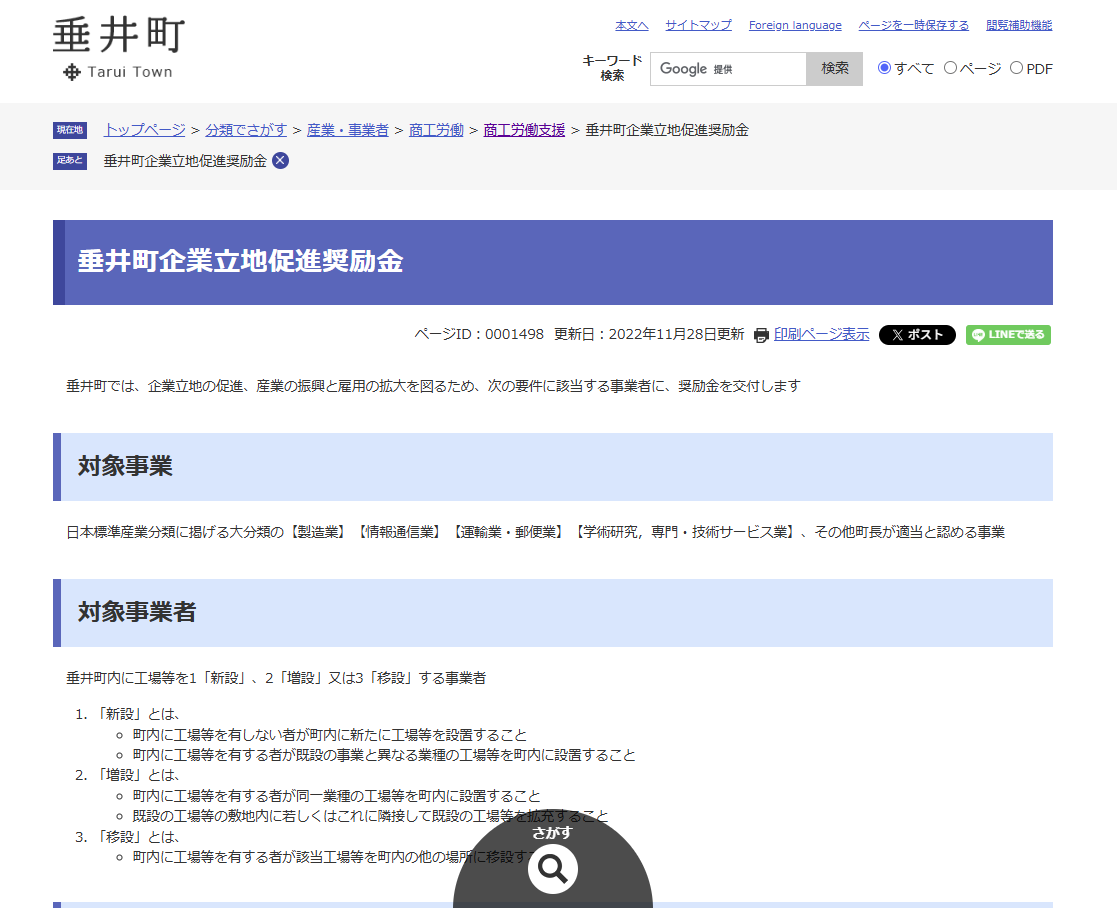
Task: Select the すべて search scope radio
Action: click(884, 68)
